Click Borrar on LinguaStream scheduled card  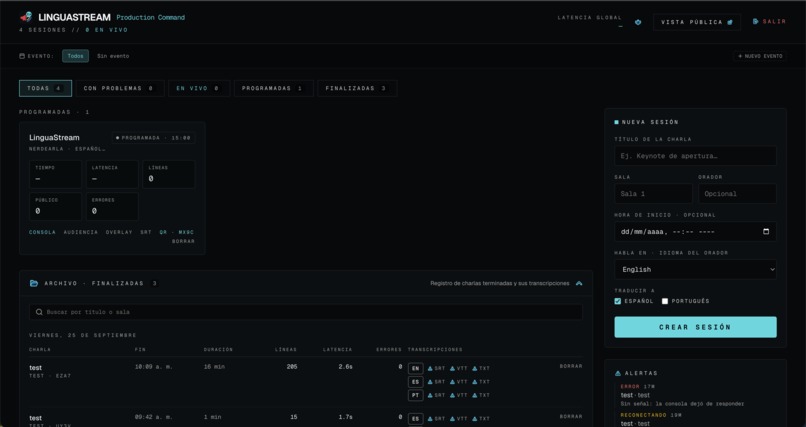184,242
